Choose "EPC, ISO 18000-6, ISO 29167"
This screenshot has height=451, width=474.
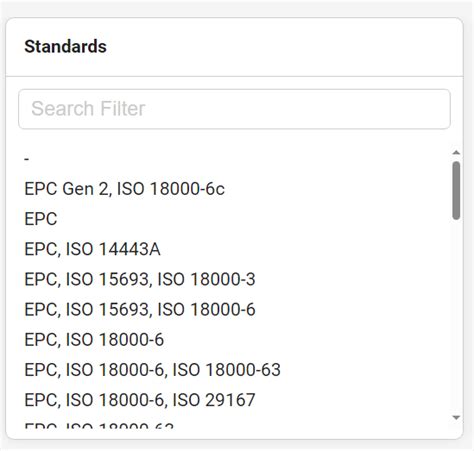coord(235,400)
